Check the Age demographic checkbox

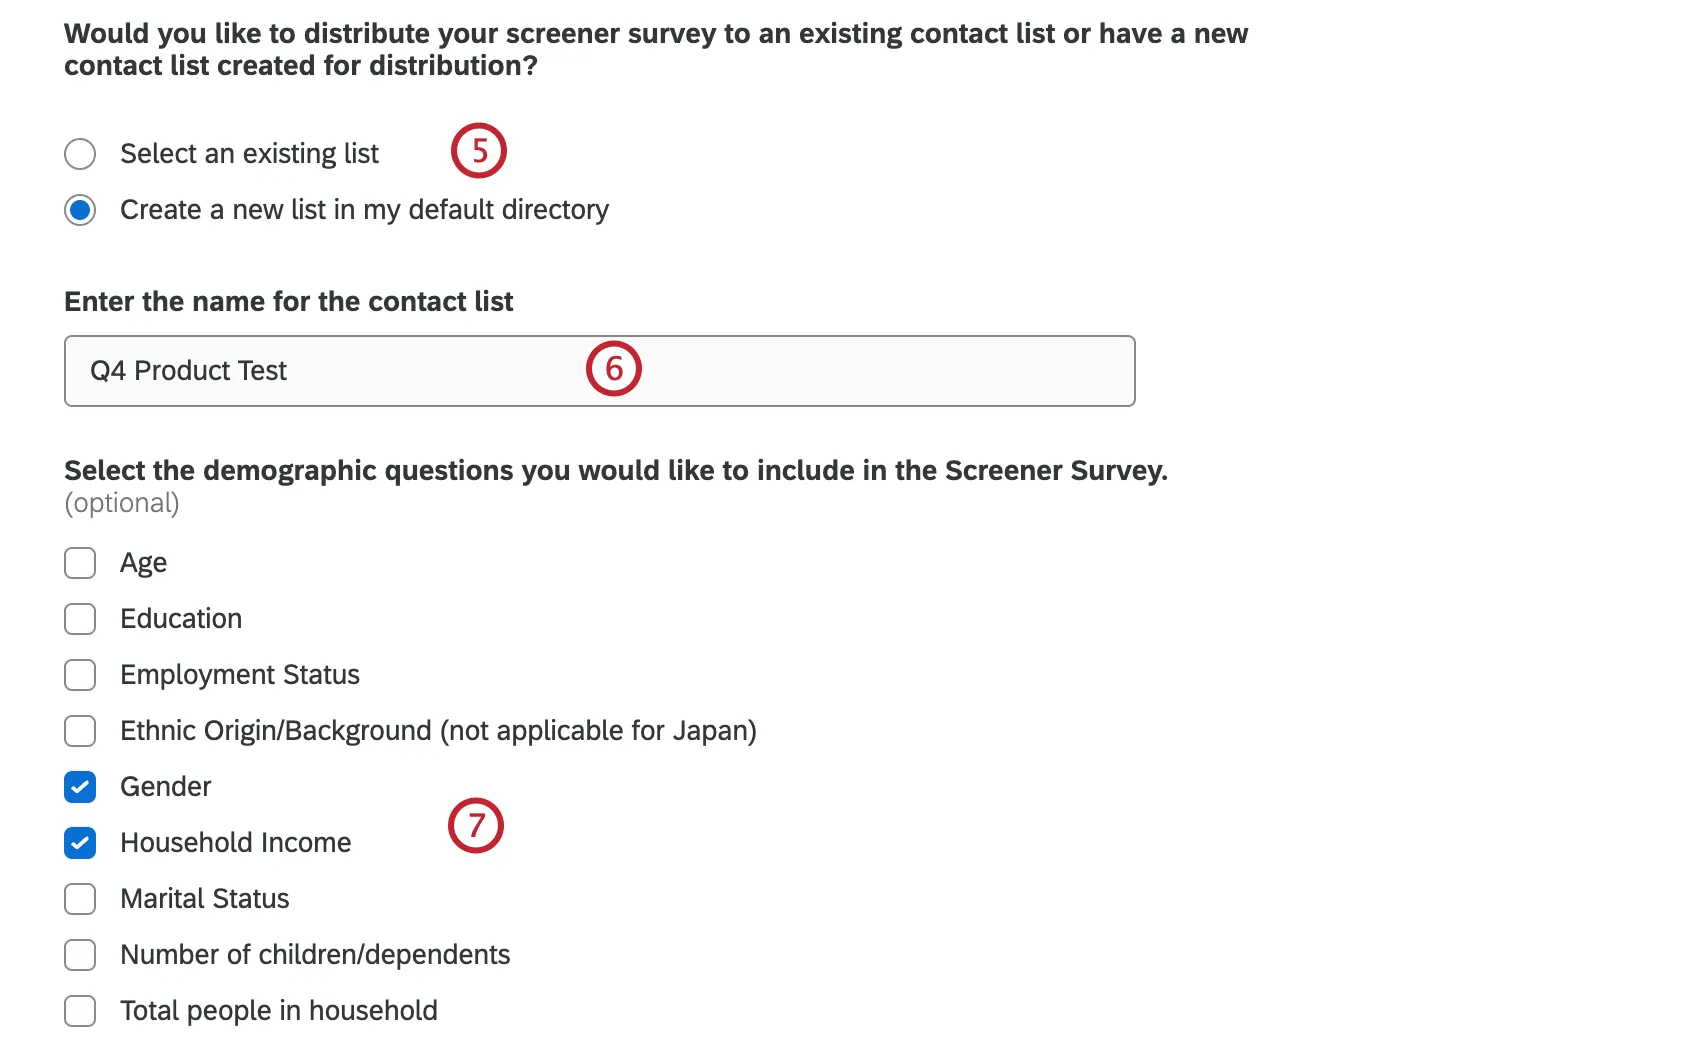80,563
